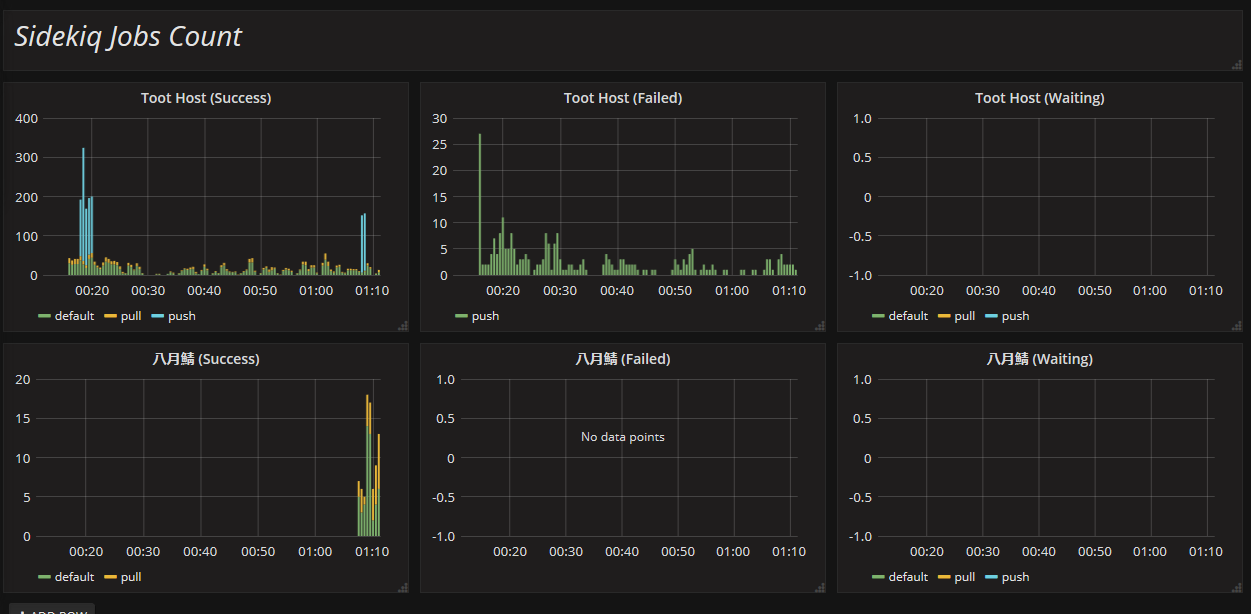Toggle default series in Toot Host (Waiting) legend

click(907, 316)
